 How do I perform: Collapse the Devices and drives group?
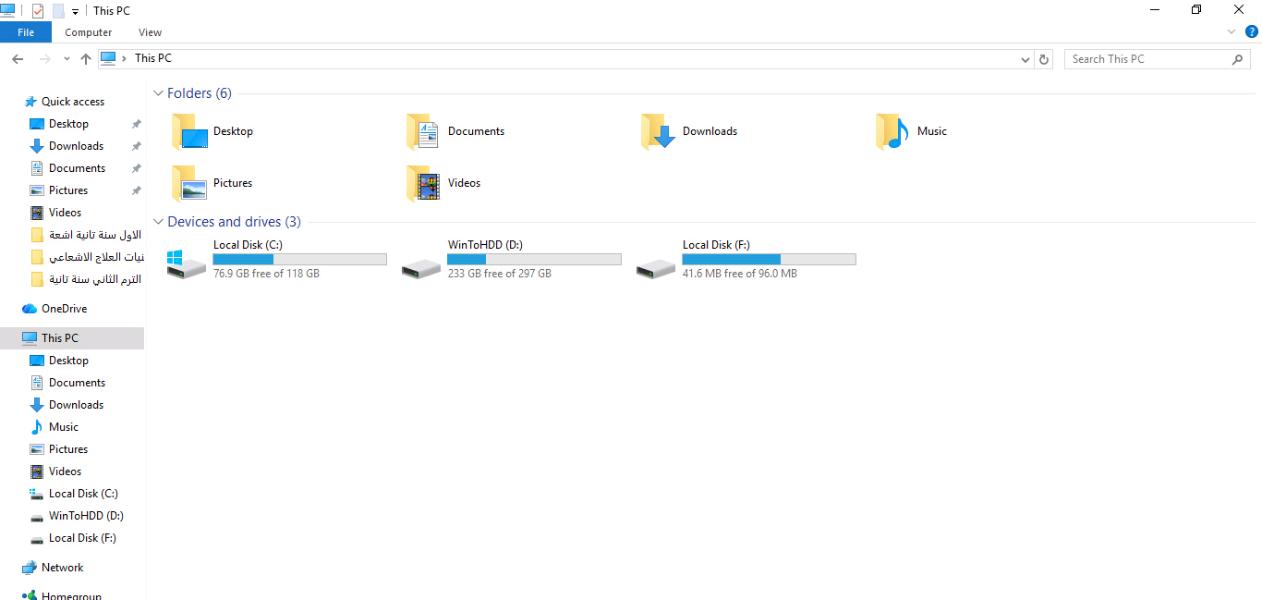(158, 222)
